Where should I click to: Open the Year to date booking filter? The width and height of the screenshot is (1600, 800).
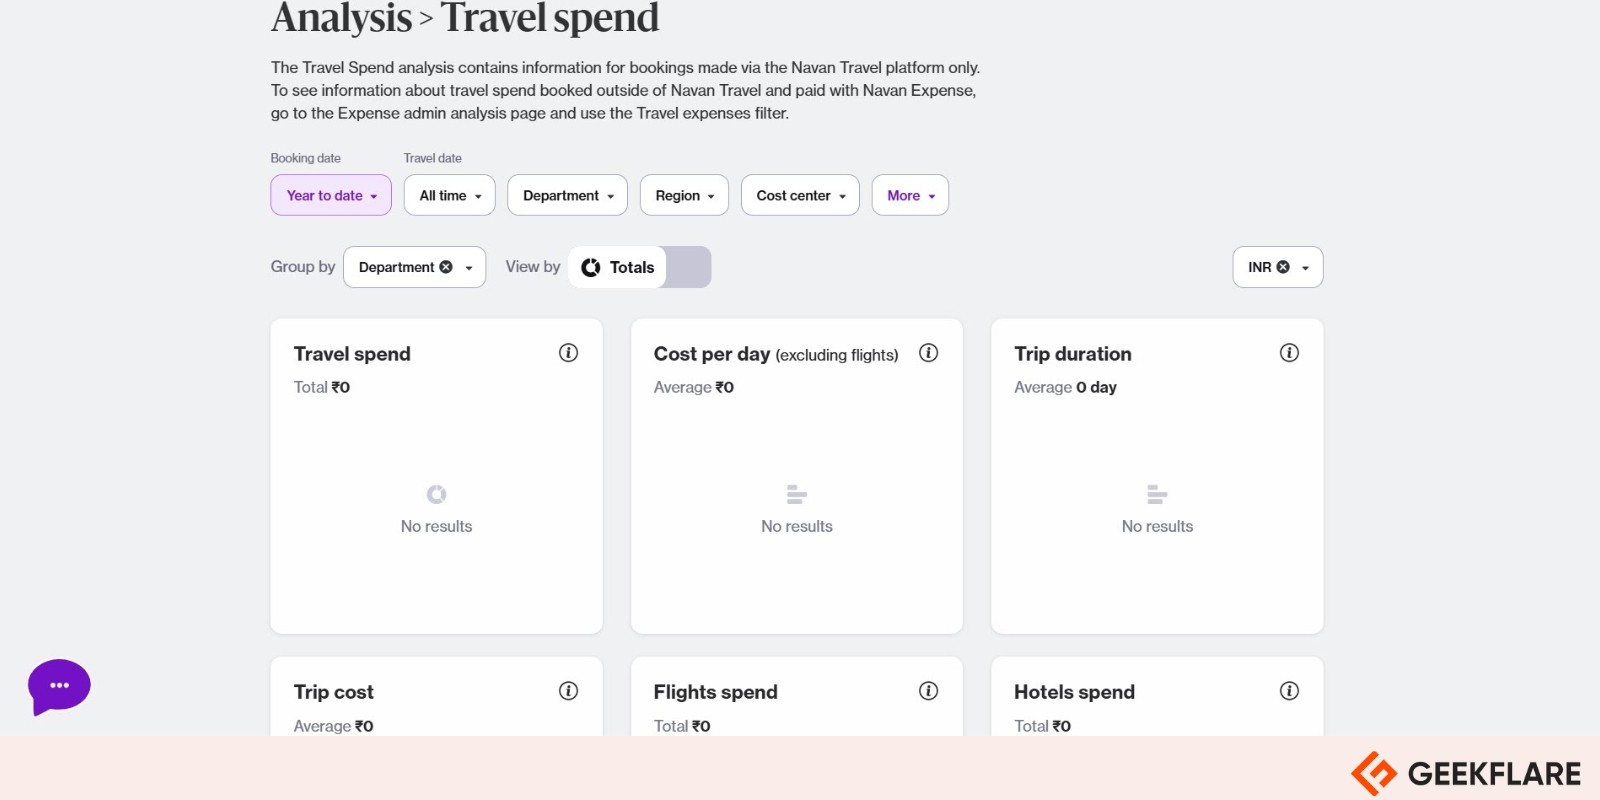click(331, 195)
